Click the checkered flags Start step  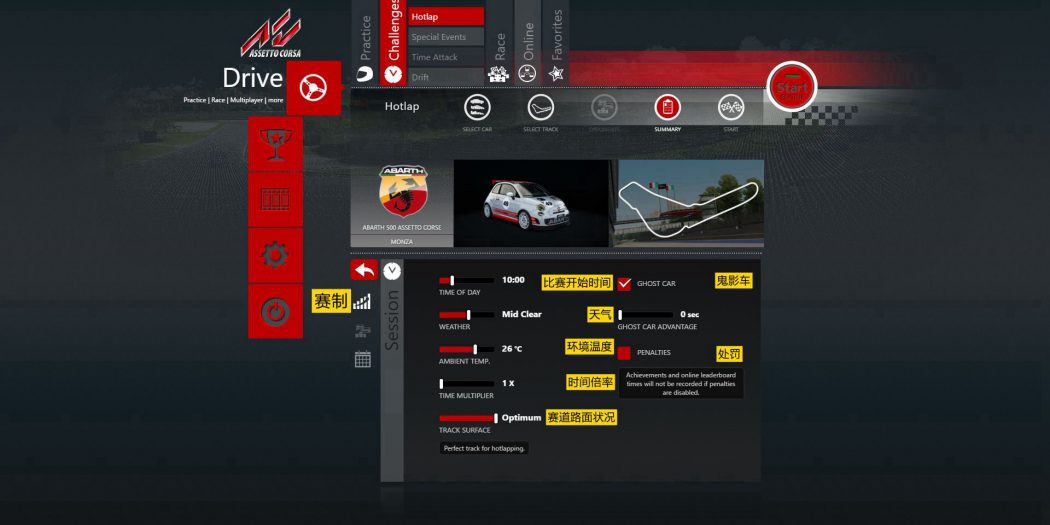pyautogui.click(x=731, y=107)
